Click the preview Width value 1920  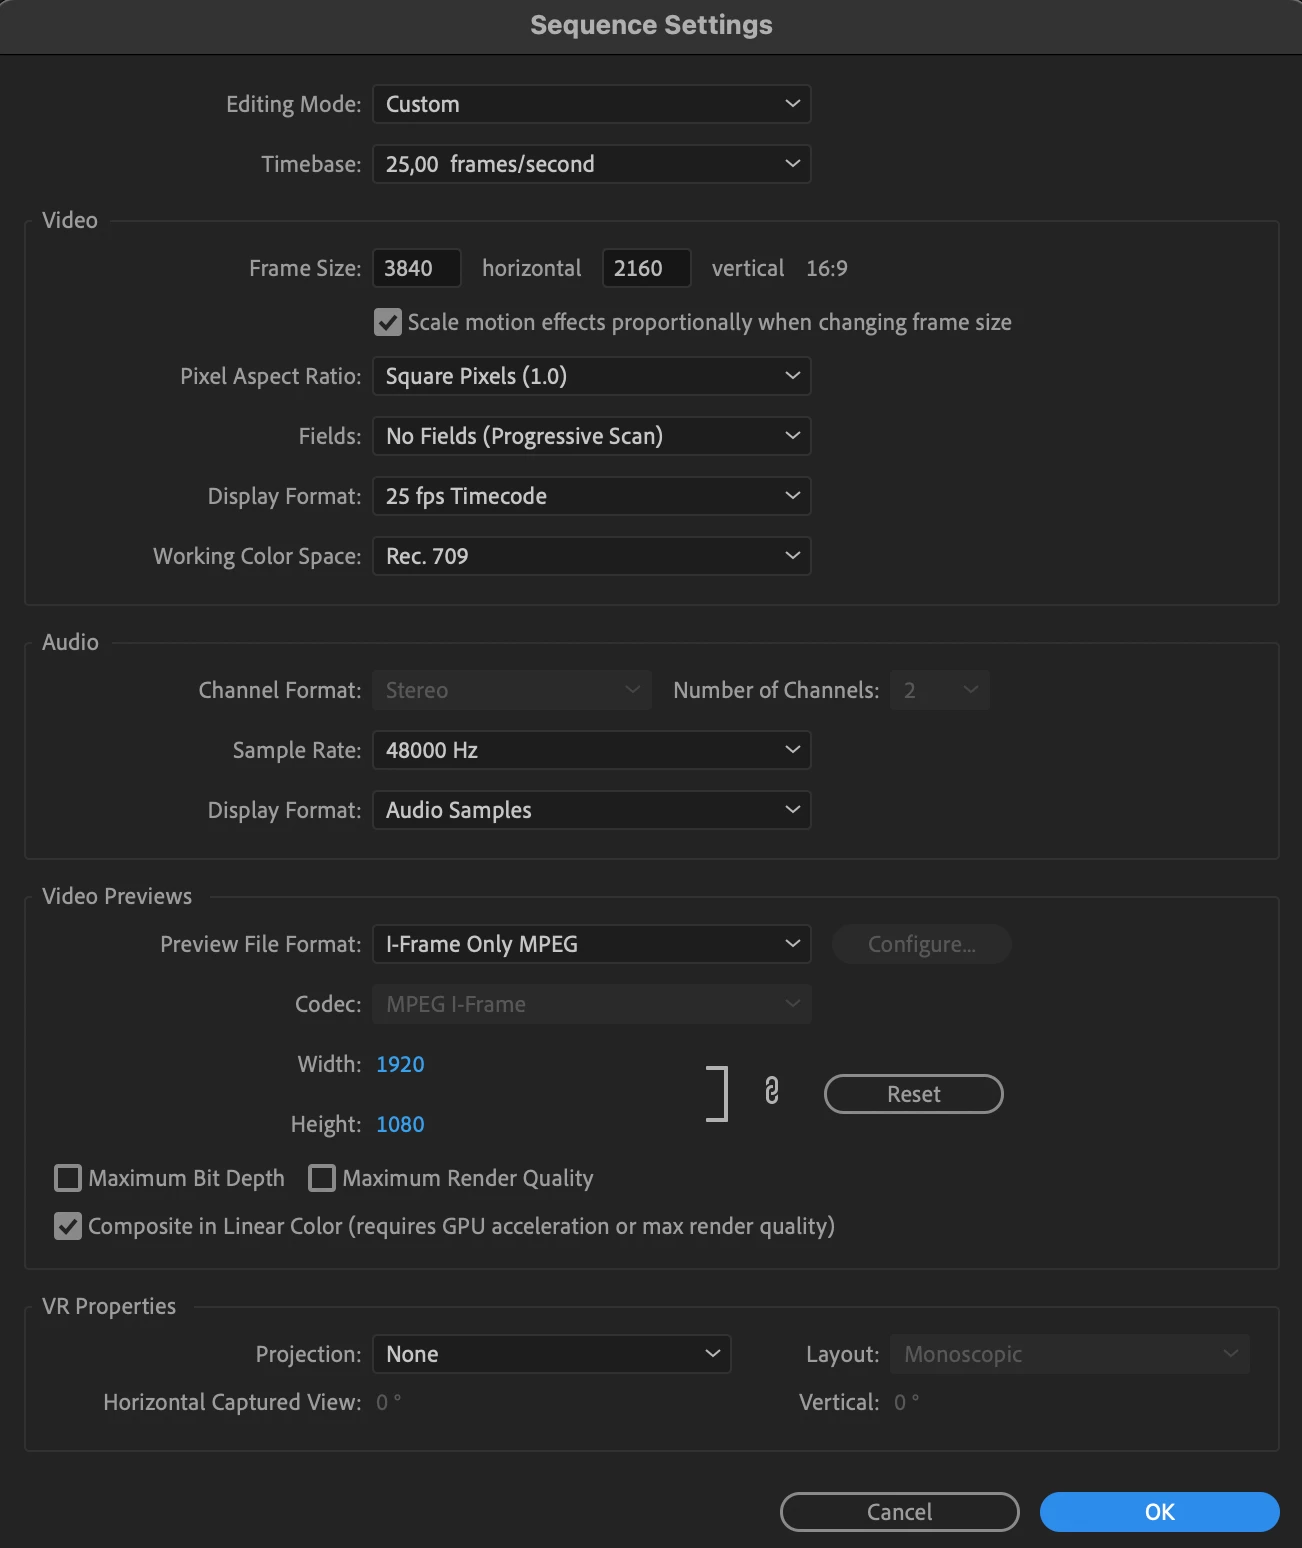pos(400,1064)
